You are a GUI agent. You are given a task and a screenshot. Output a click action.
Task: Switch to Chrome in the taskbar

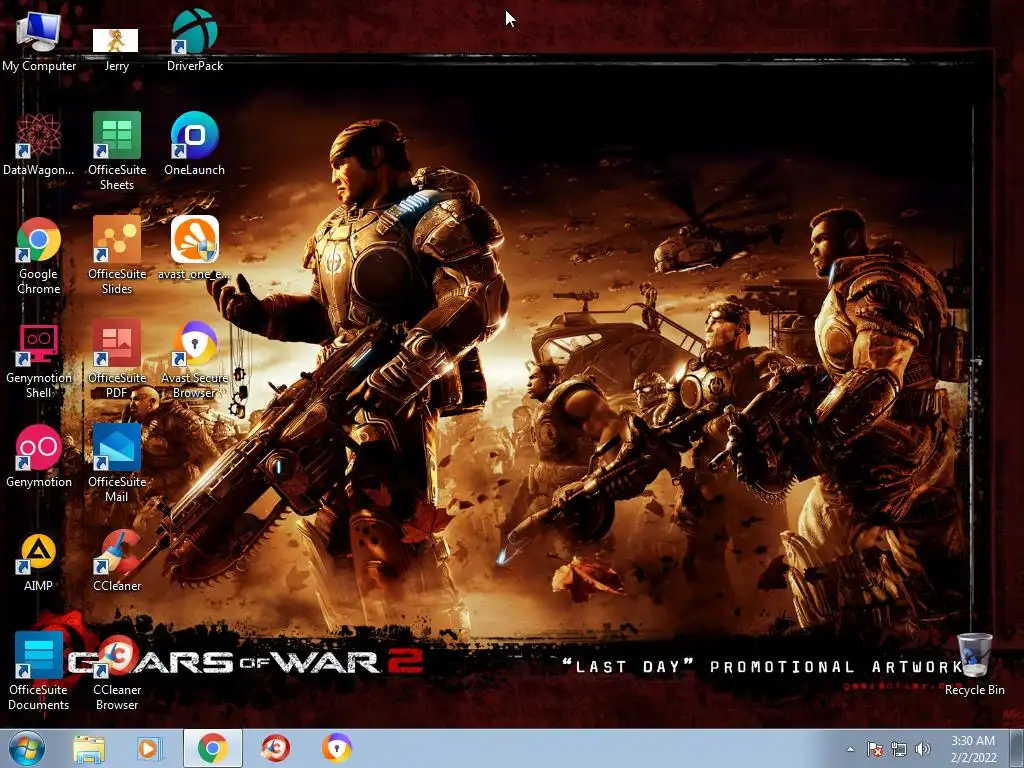pos(213,748)
